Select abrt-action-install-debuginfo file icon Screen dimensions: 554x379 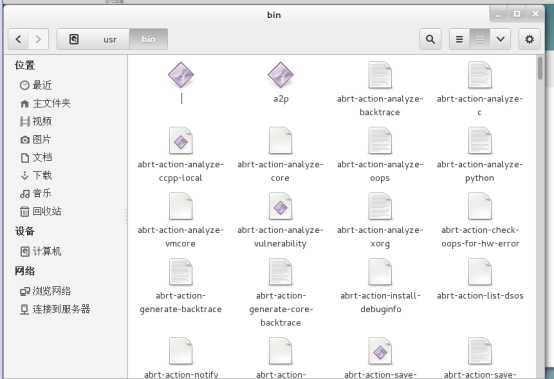point(380,272)
